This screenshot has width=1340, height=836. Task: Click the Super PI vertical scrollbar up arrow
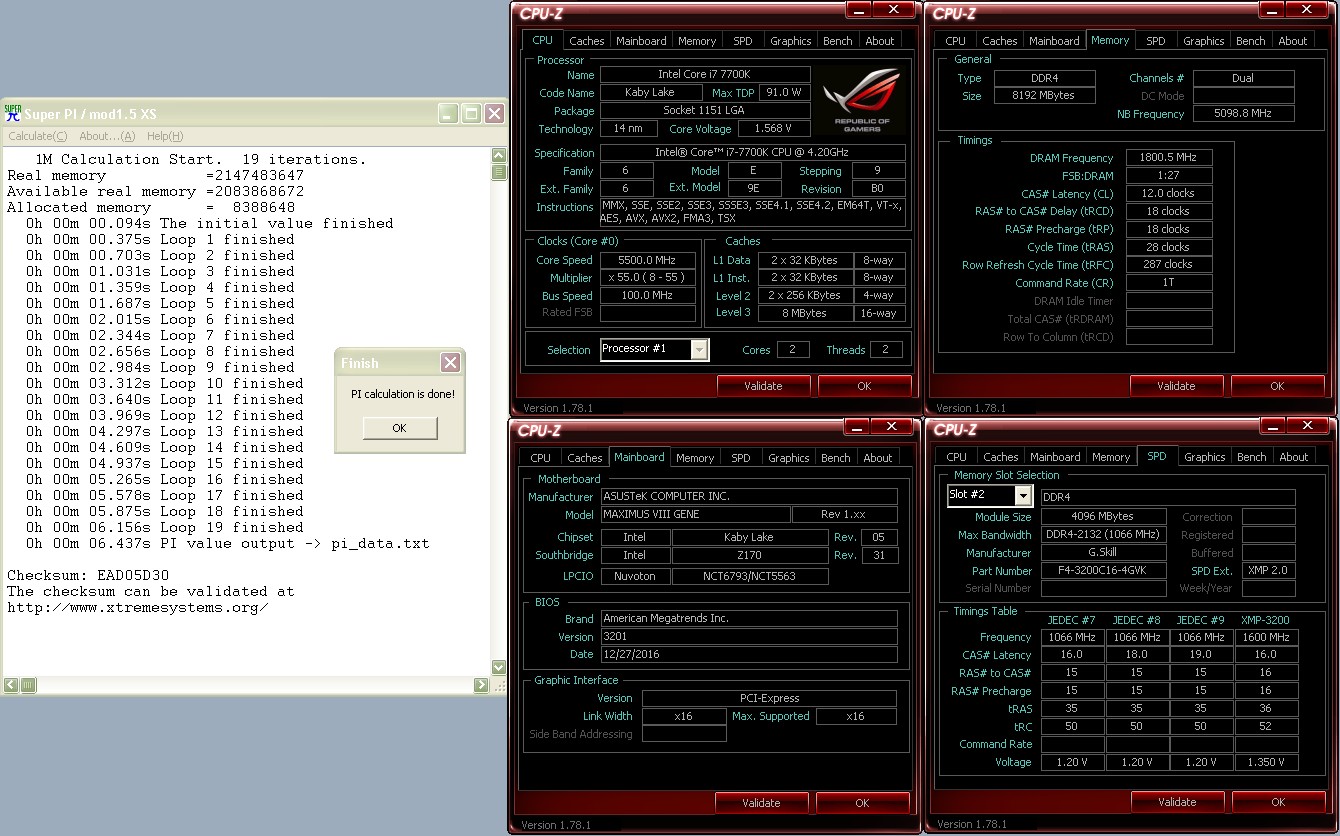tap(499, 156)
